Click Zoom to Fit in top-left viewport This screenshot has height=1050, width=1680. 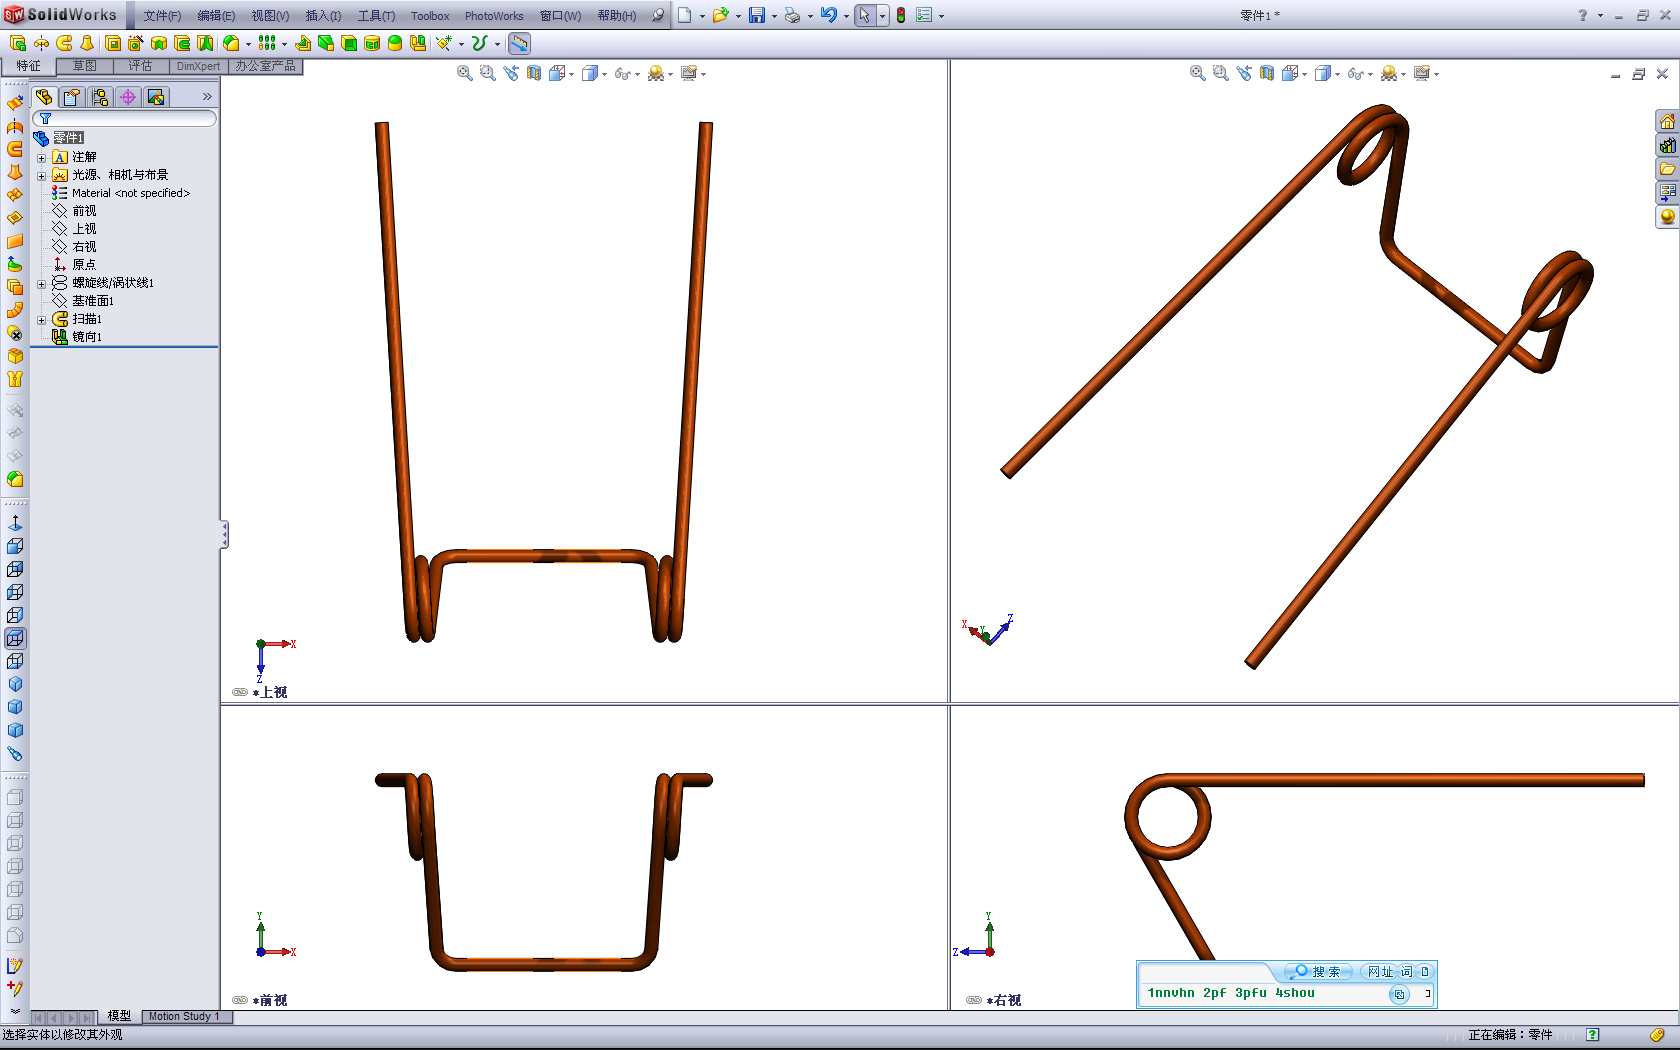point(465,73)
